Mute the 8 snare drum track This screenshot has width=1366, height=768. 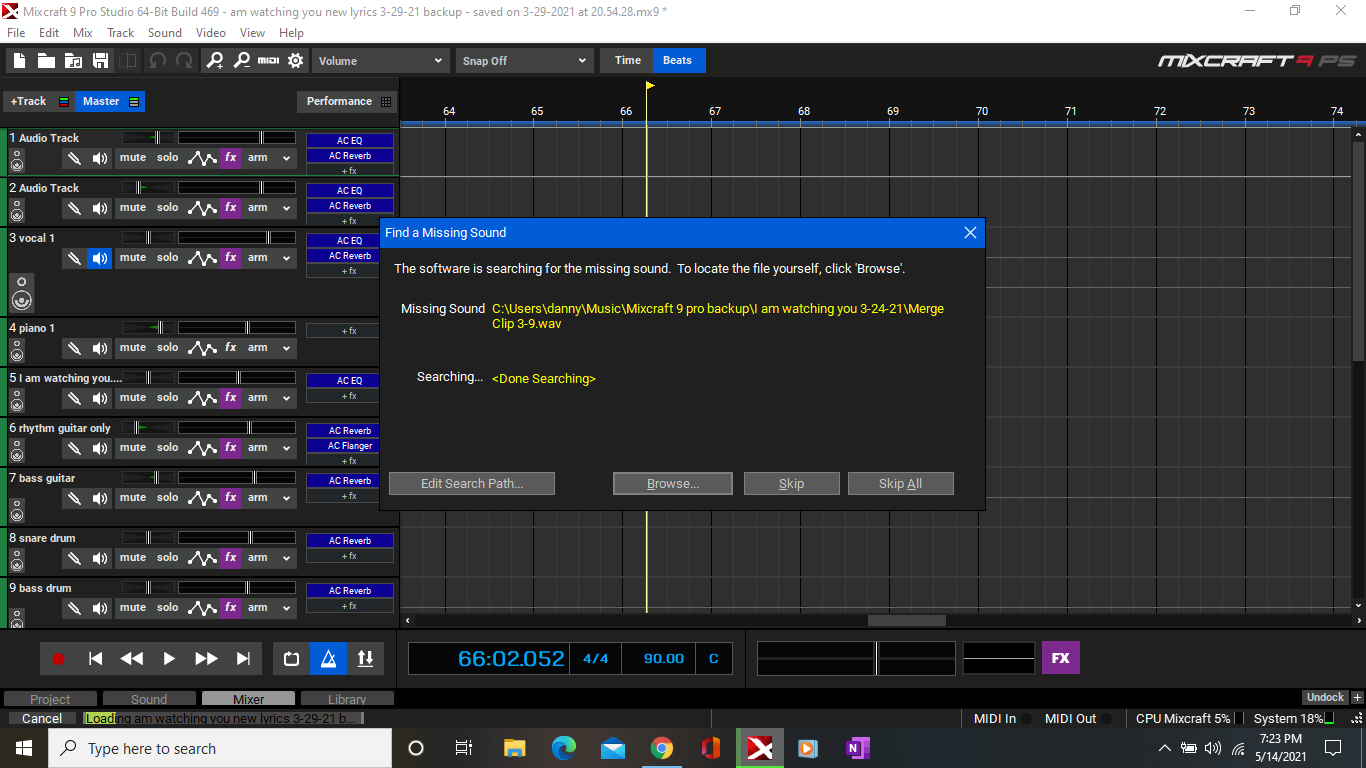pyautogui.click(x=133, y=558)
